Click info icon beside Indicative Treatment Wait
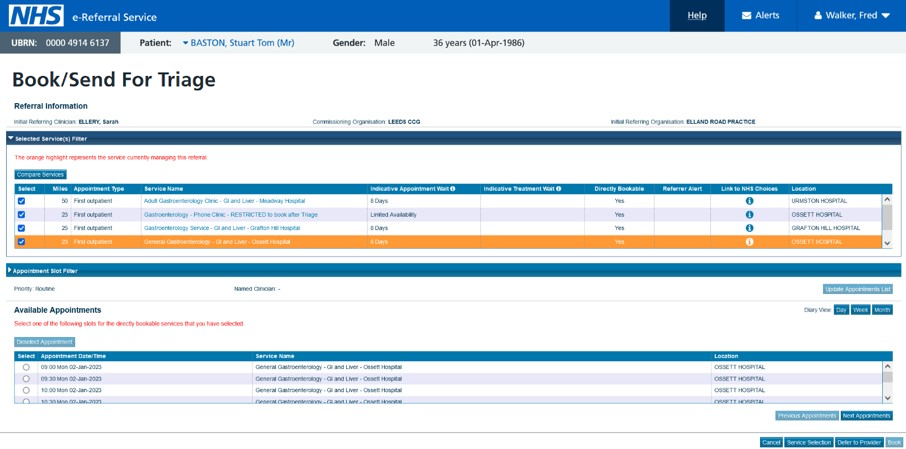This screenshot has height=449, width=906. click(559, 188)
